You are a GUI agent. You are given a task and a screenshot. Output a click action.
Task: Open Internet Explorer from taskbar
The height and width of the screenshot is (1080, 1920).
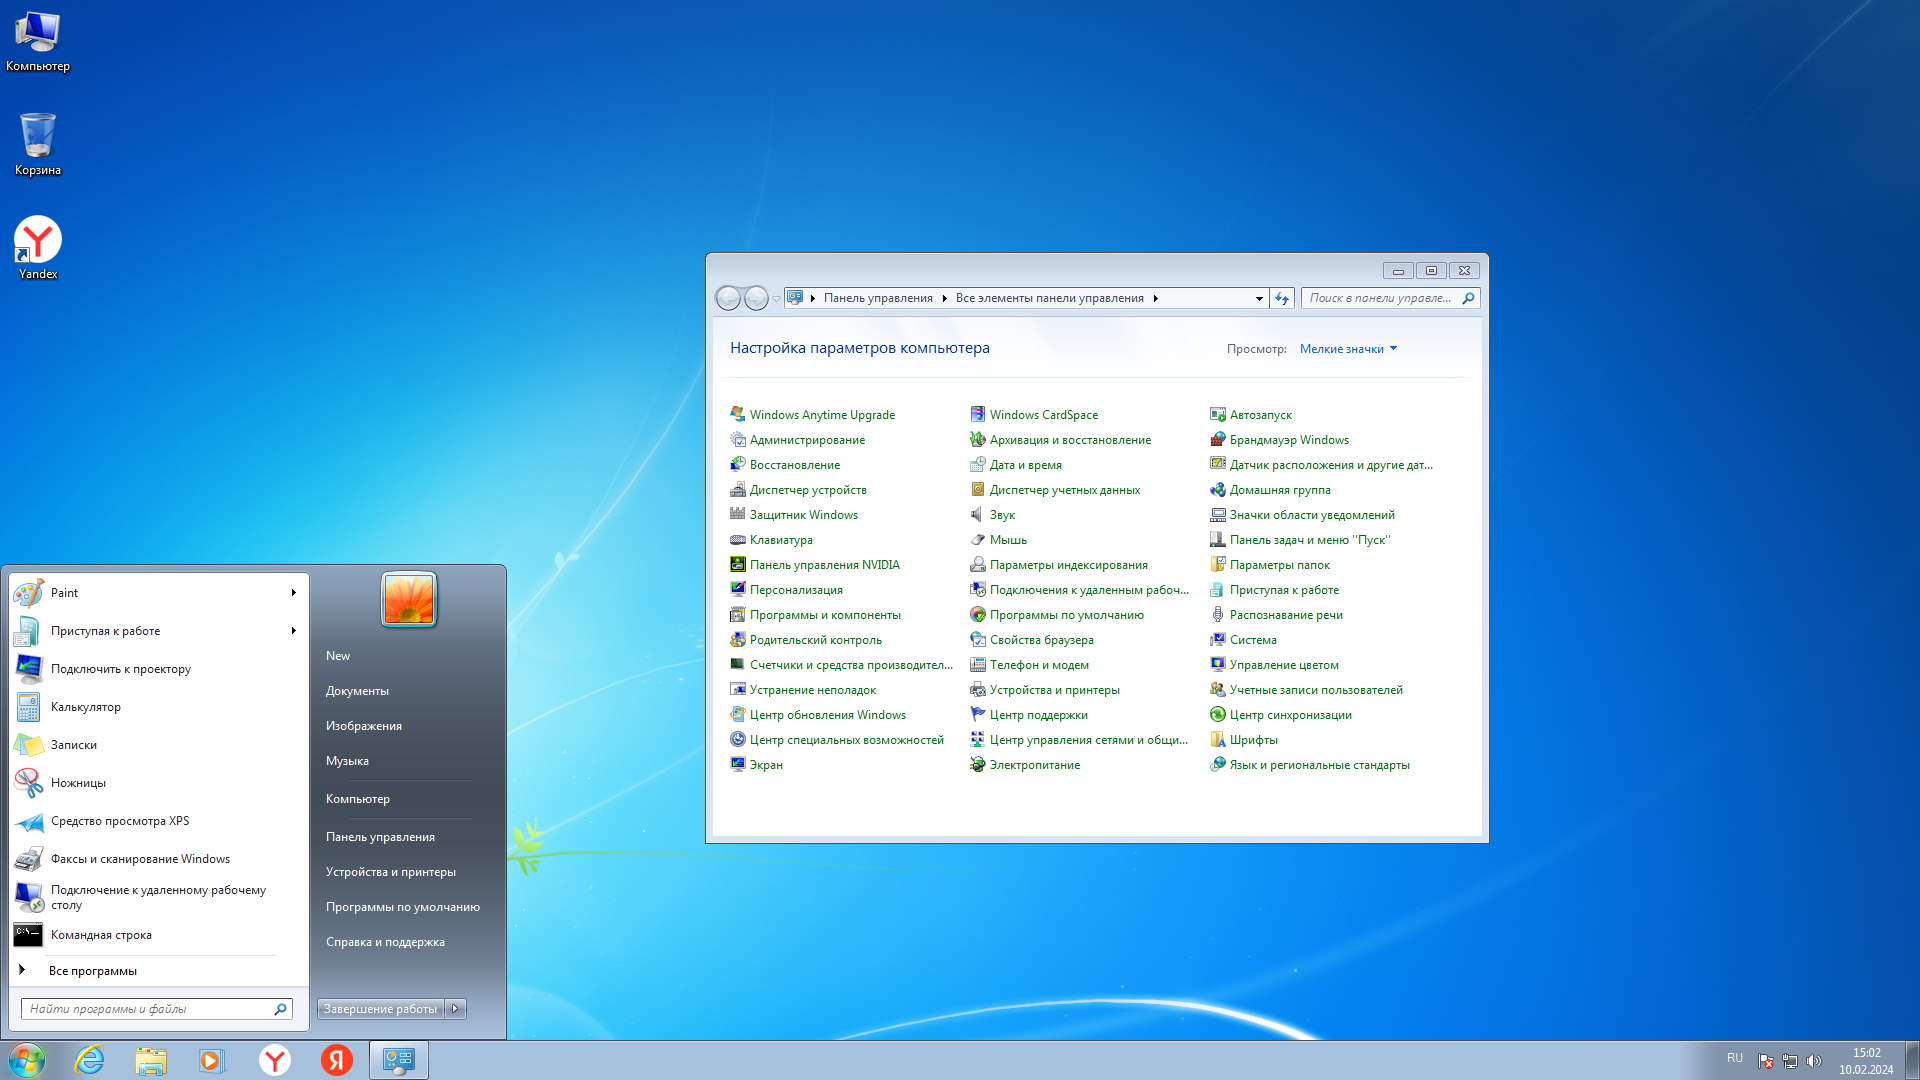coord(90,1060)
